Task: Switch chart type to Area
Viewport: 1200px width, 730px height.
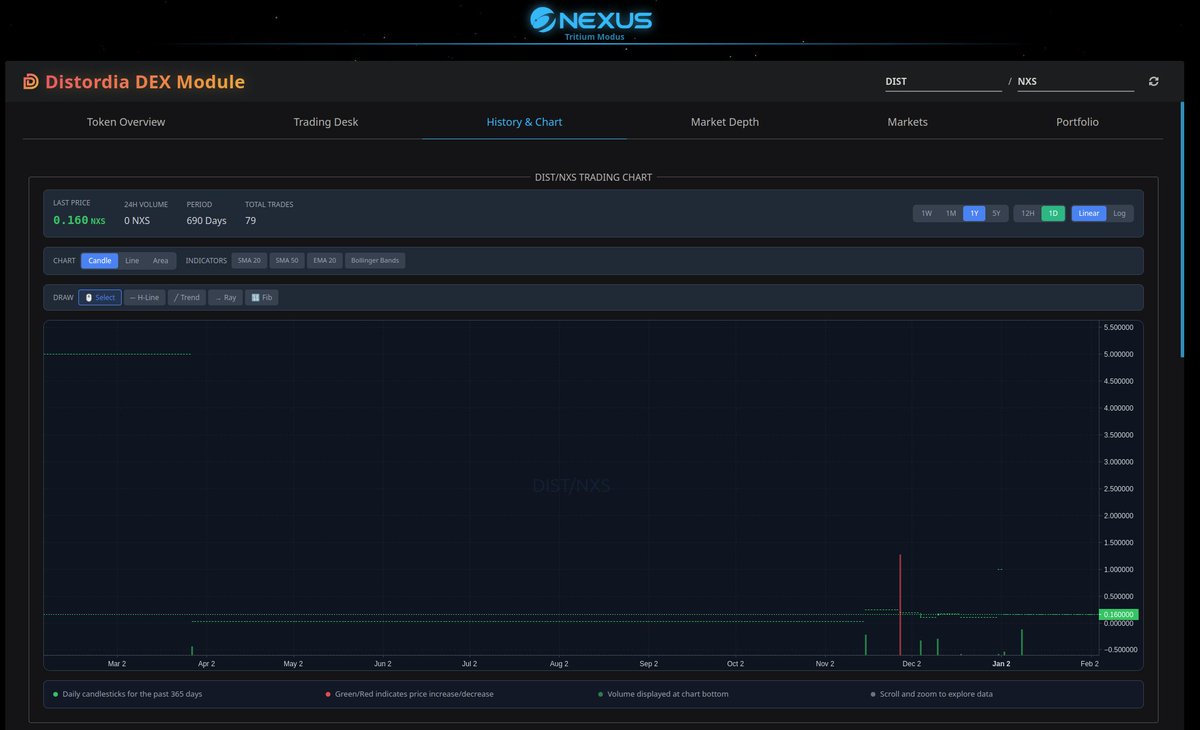Action: (160, 260)
